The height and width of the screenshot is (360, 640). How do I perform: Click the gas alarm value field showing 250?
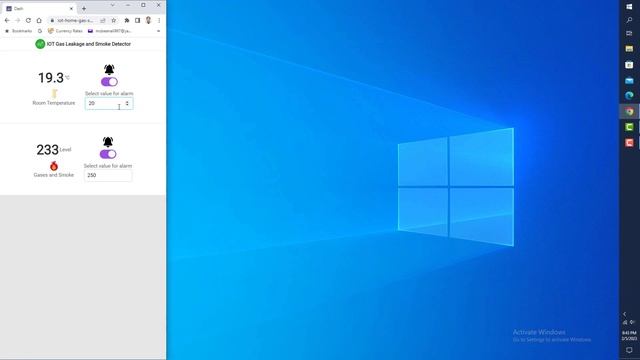click(x=108, y=175)
